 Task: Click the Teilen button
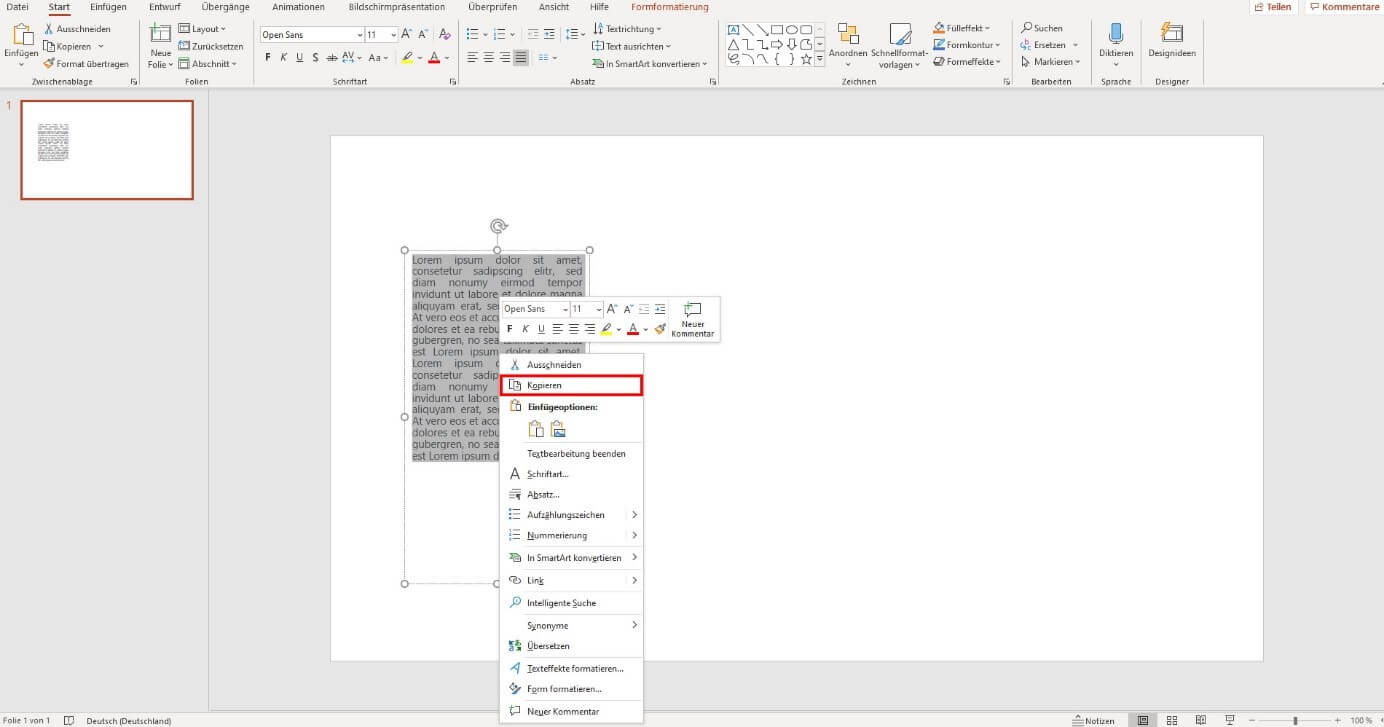(x=1273, y=7)
